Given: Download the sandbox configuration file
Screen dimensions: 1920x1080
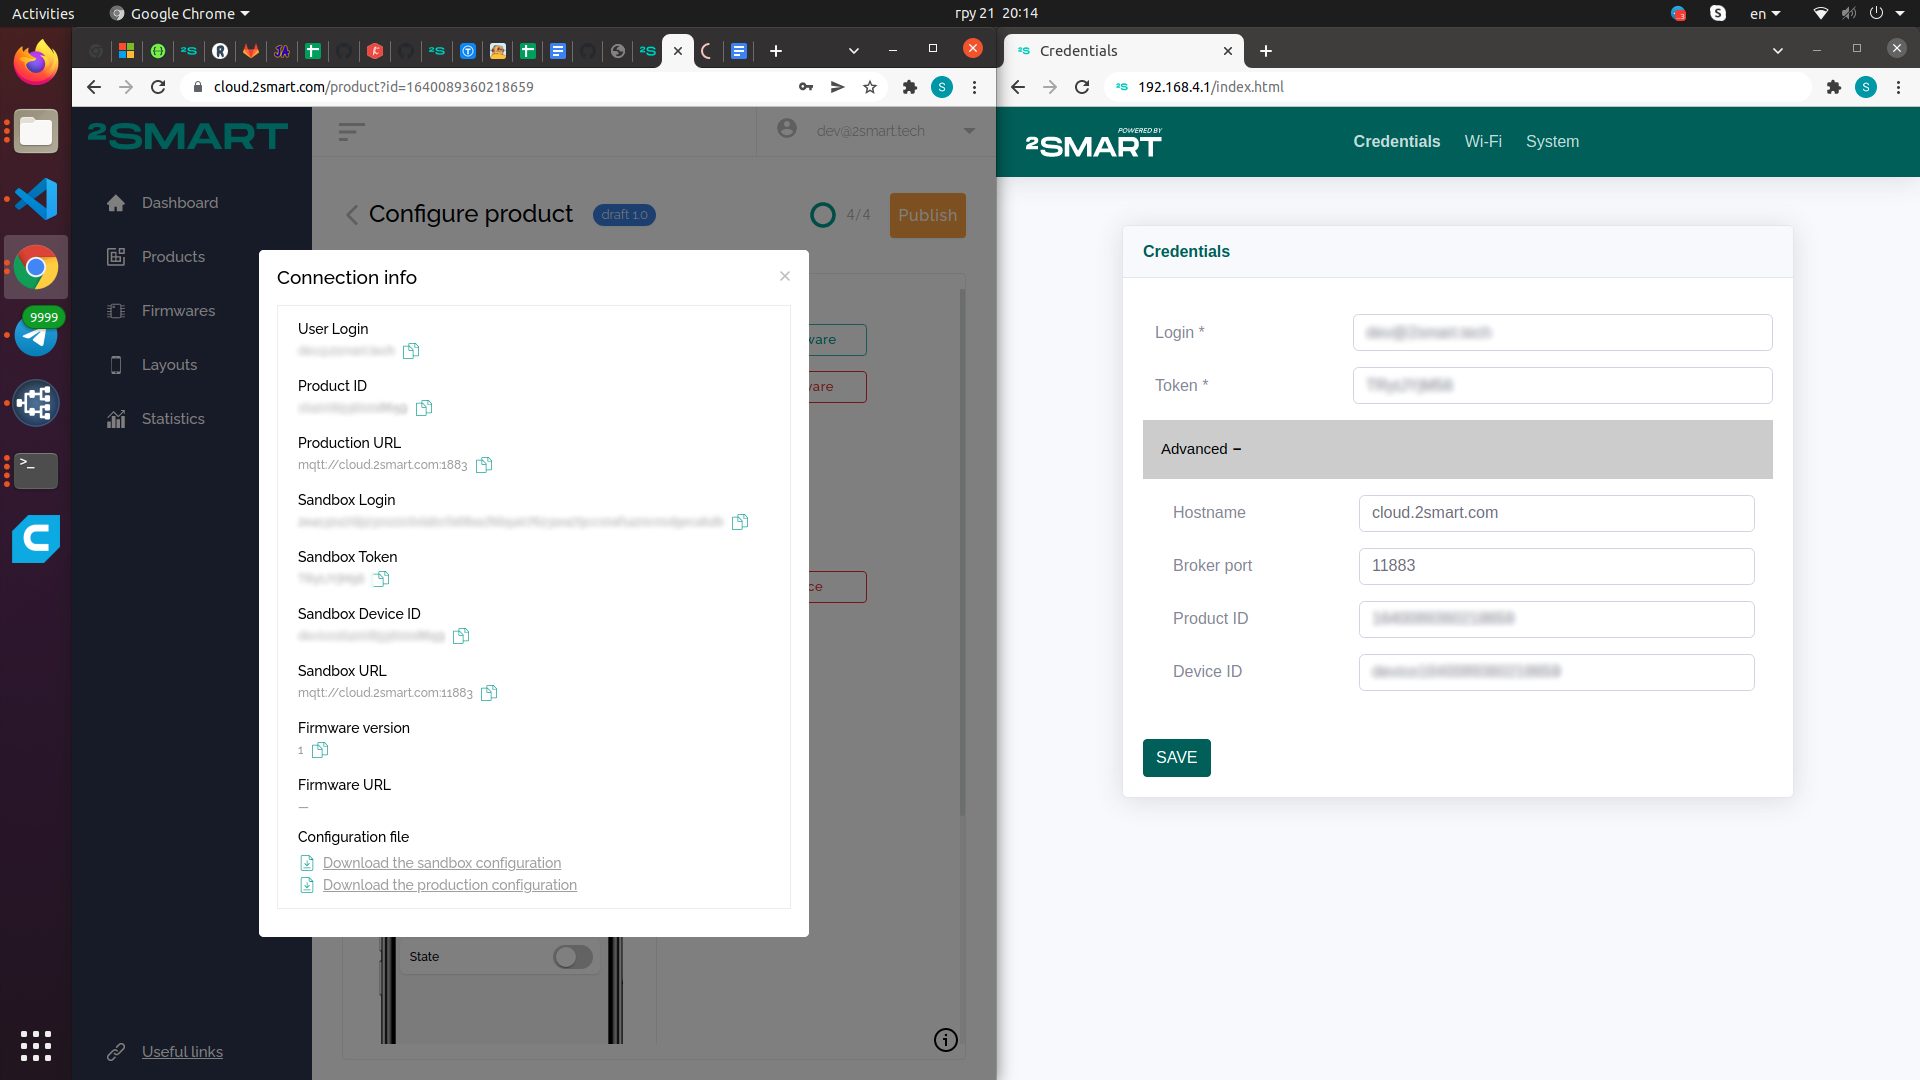Looking at the screenshot, I should 442,863.
